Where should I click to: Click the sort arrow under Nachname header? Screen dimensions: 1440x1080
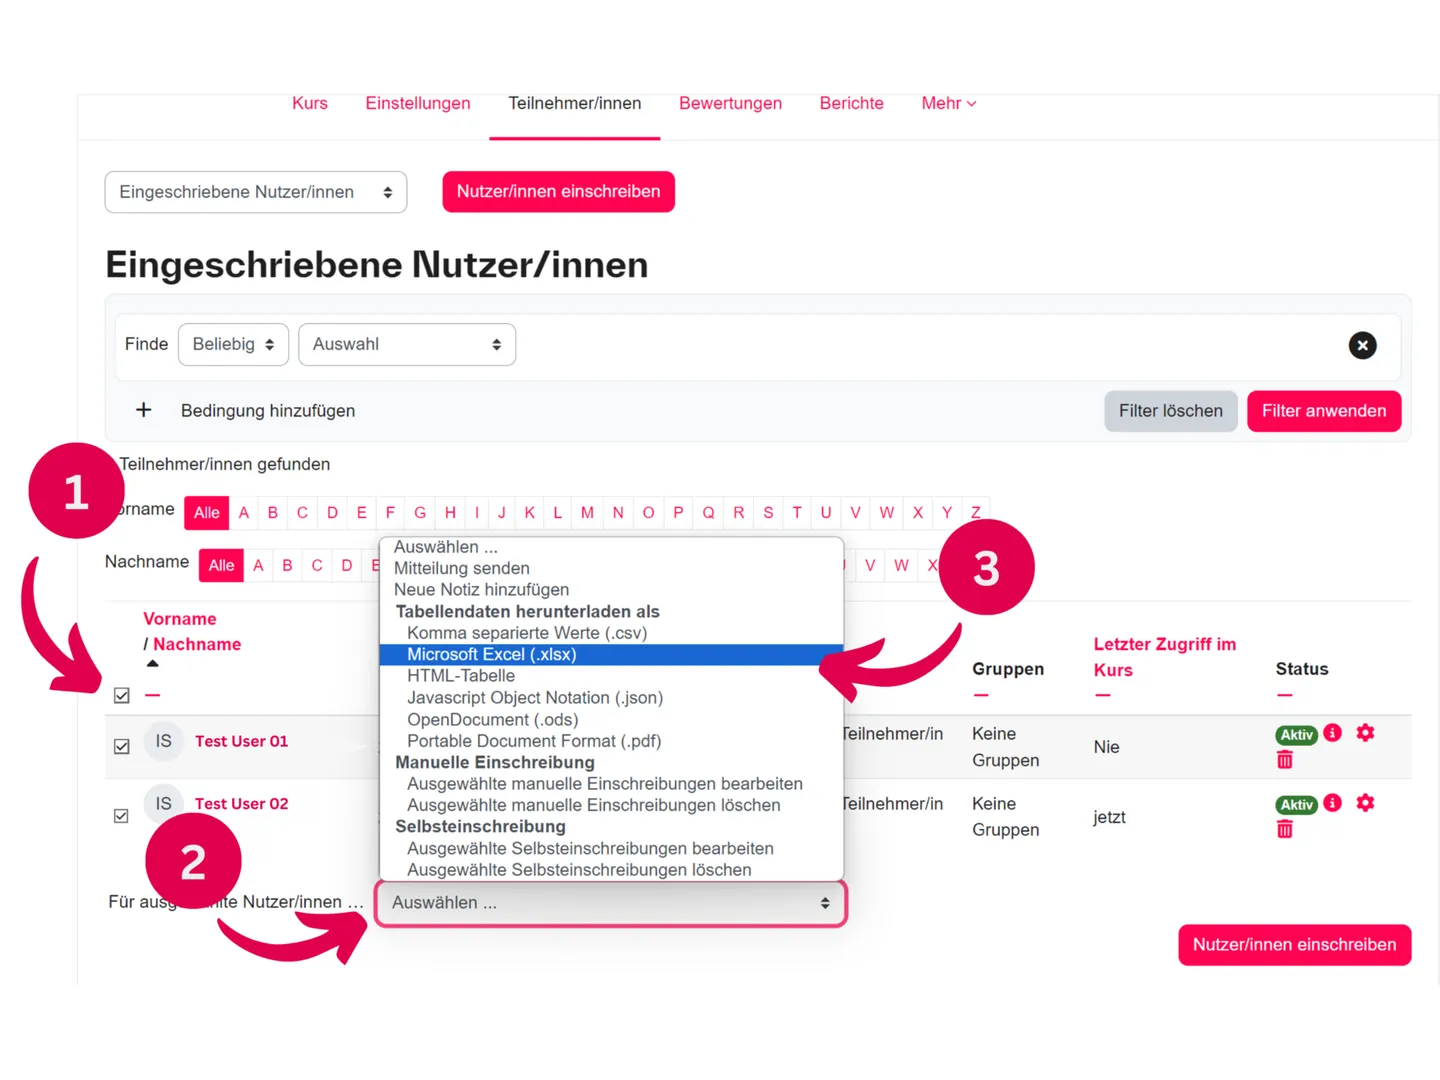[152, 663]
